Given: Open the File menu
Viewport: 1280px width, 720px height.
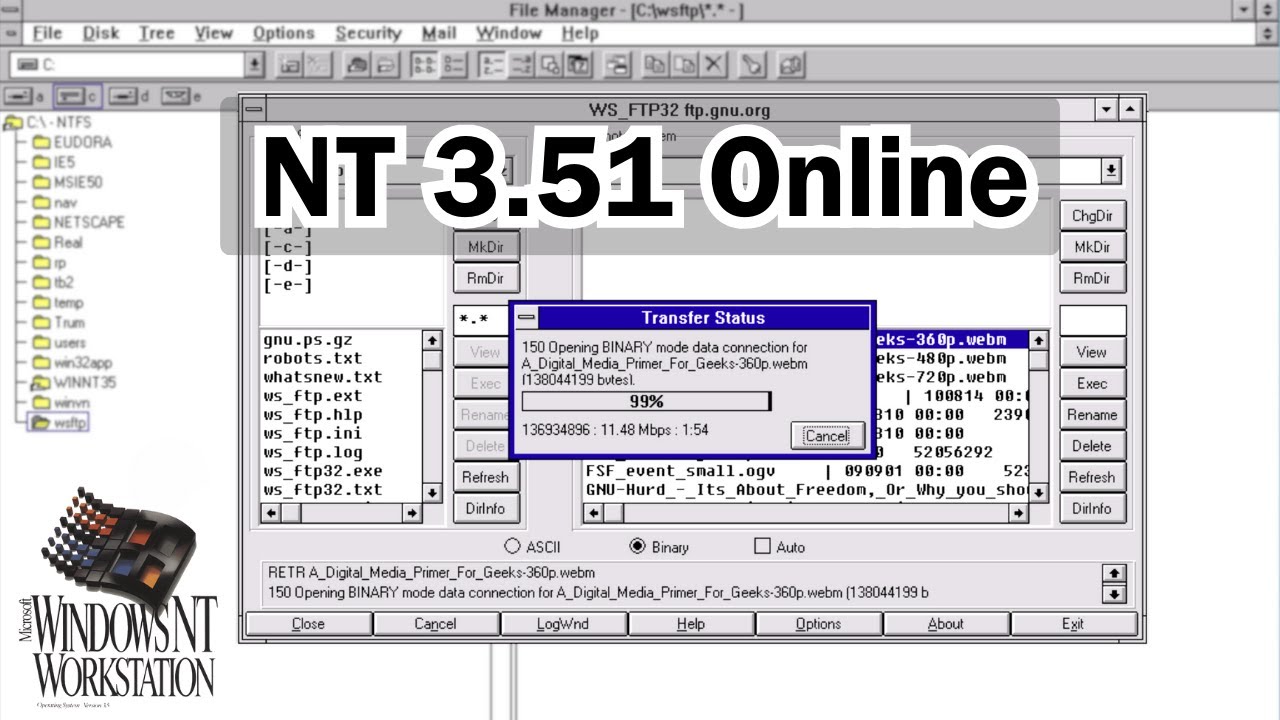Looking at the screenshot, I should point(47,33).
